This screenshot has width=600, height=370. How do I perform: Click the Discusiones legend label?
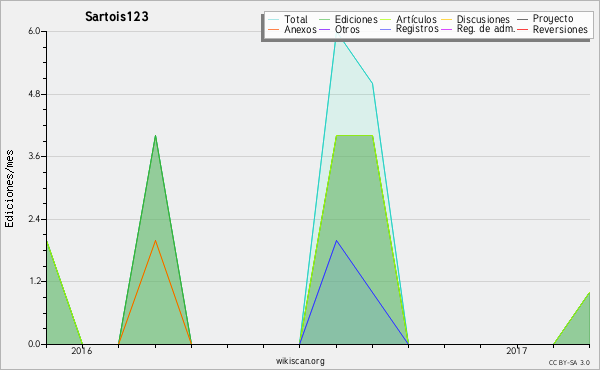(x=483, y=19)
